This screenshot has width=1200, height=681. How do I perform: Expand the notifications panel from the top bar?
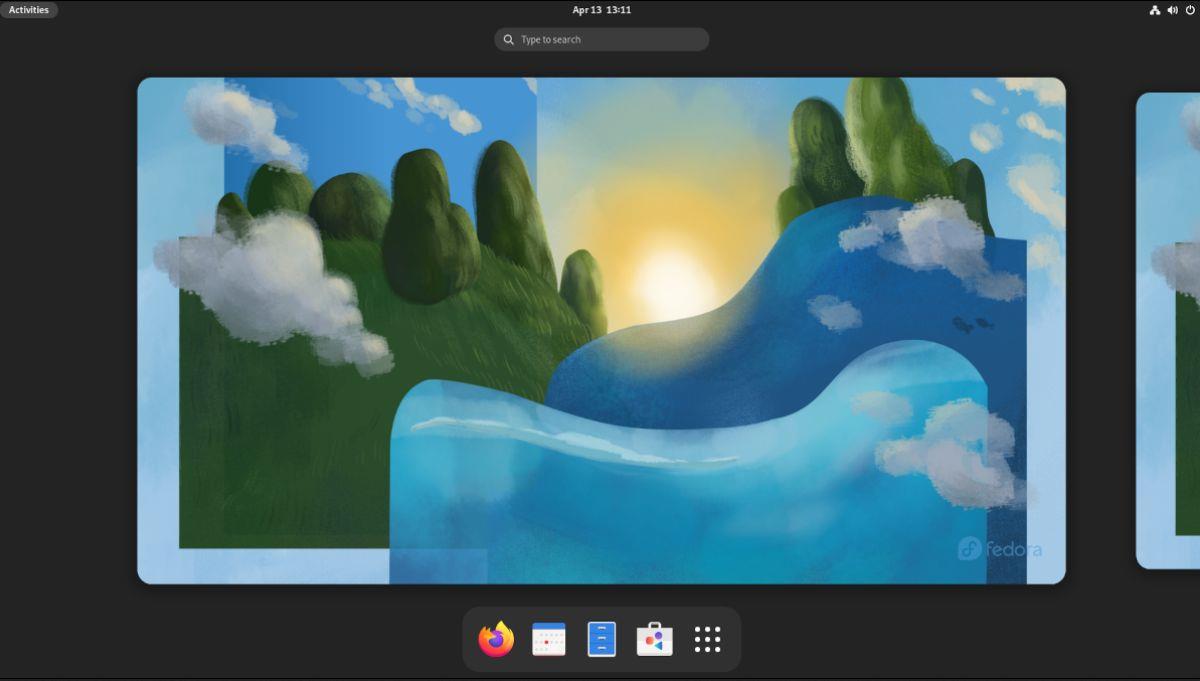tap(600, 9)
